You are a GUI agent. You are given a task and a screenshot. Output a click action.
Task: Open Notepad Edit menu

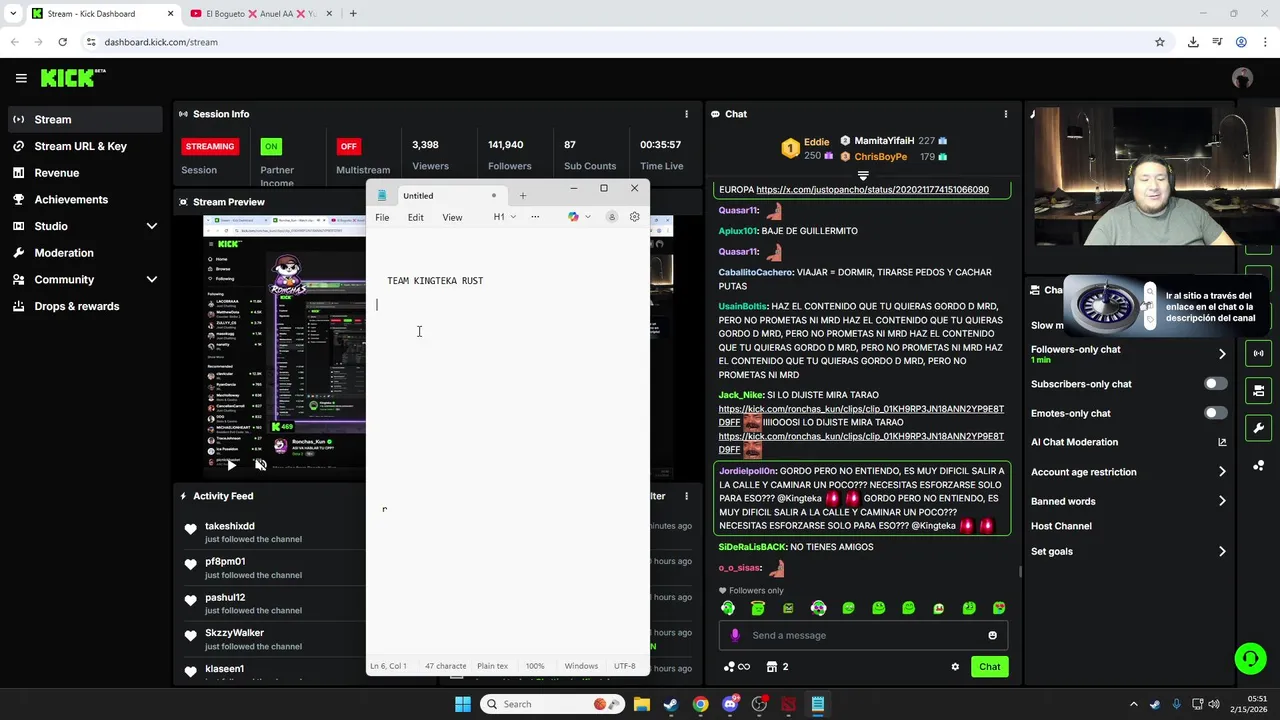[x=415, y=217]
